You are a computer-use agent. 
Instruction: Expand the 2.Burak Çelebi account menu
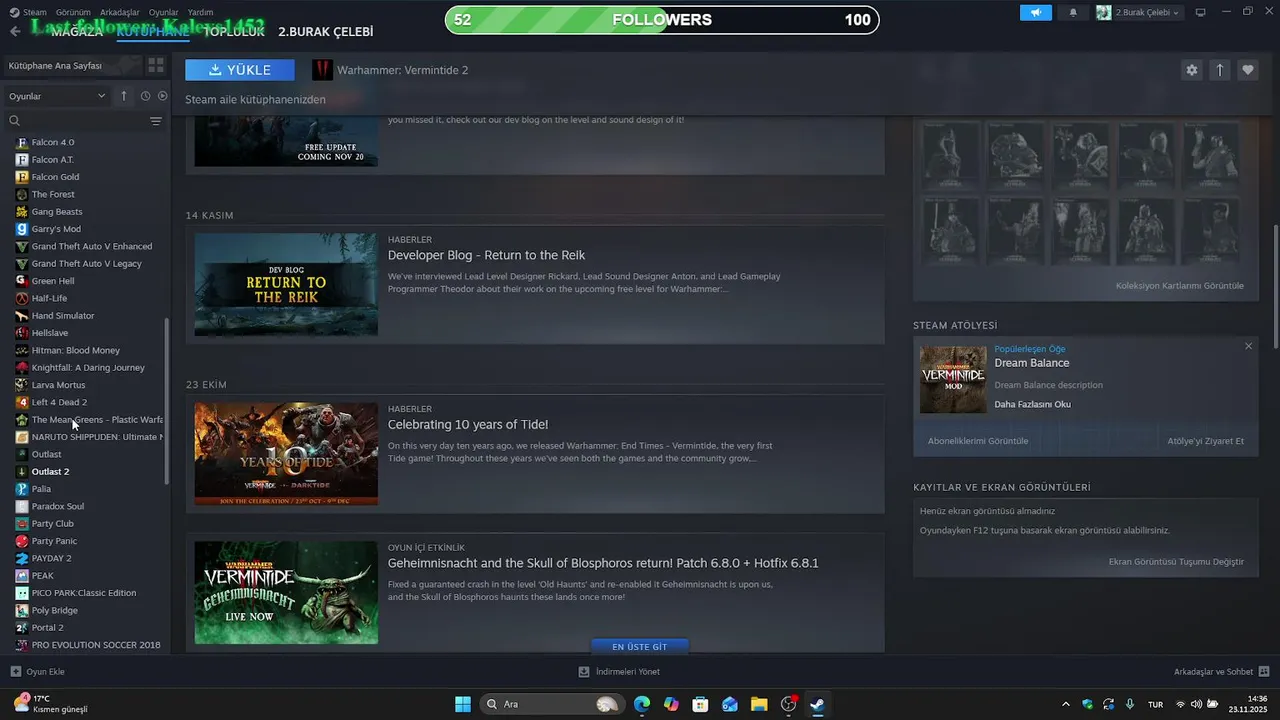pyautogui.click(x=1138, y=12)
